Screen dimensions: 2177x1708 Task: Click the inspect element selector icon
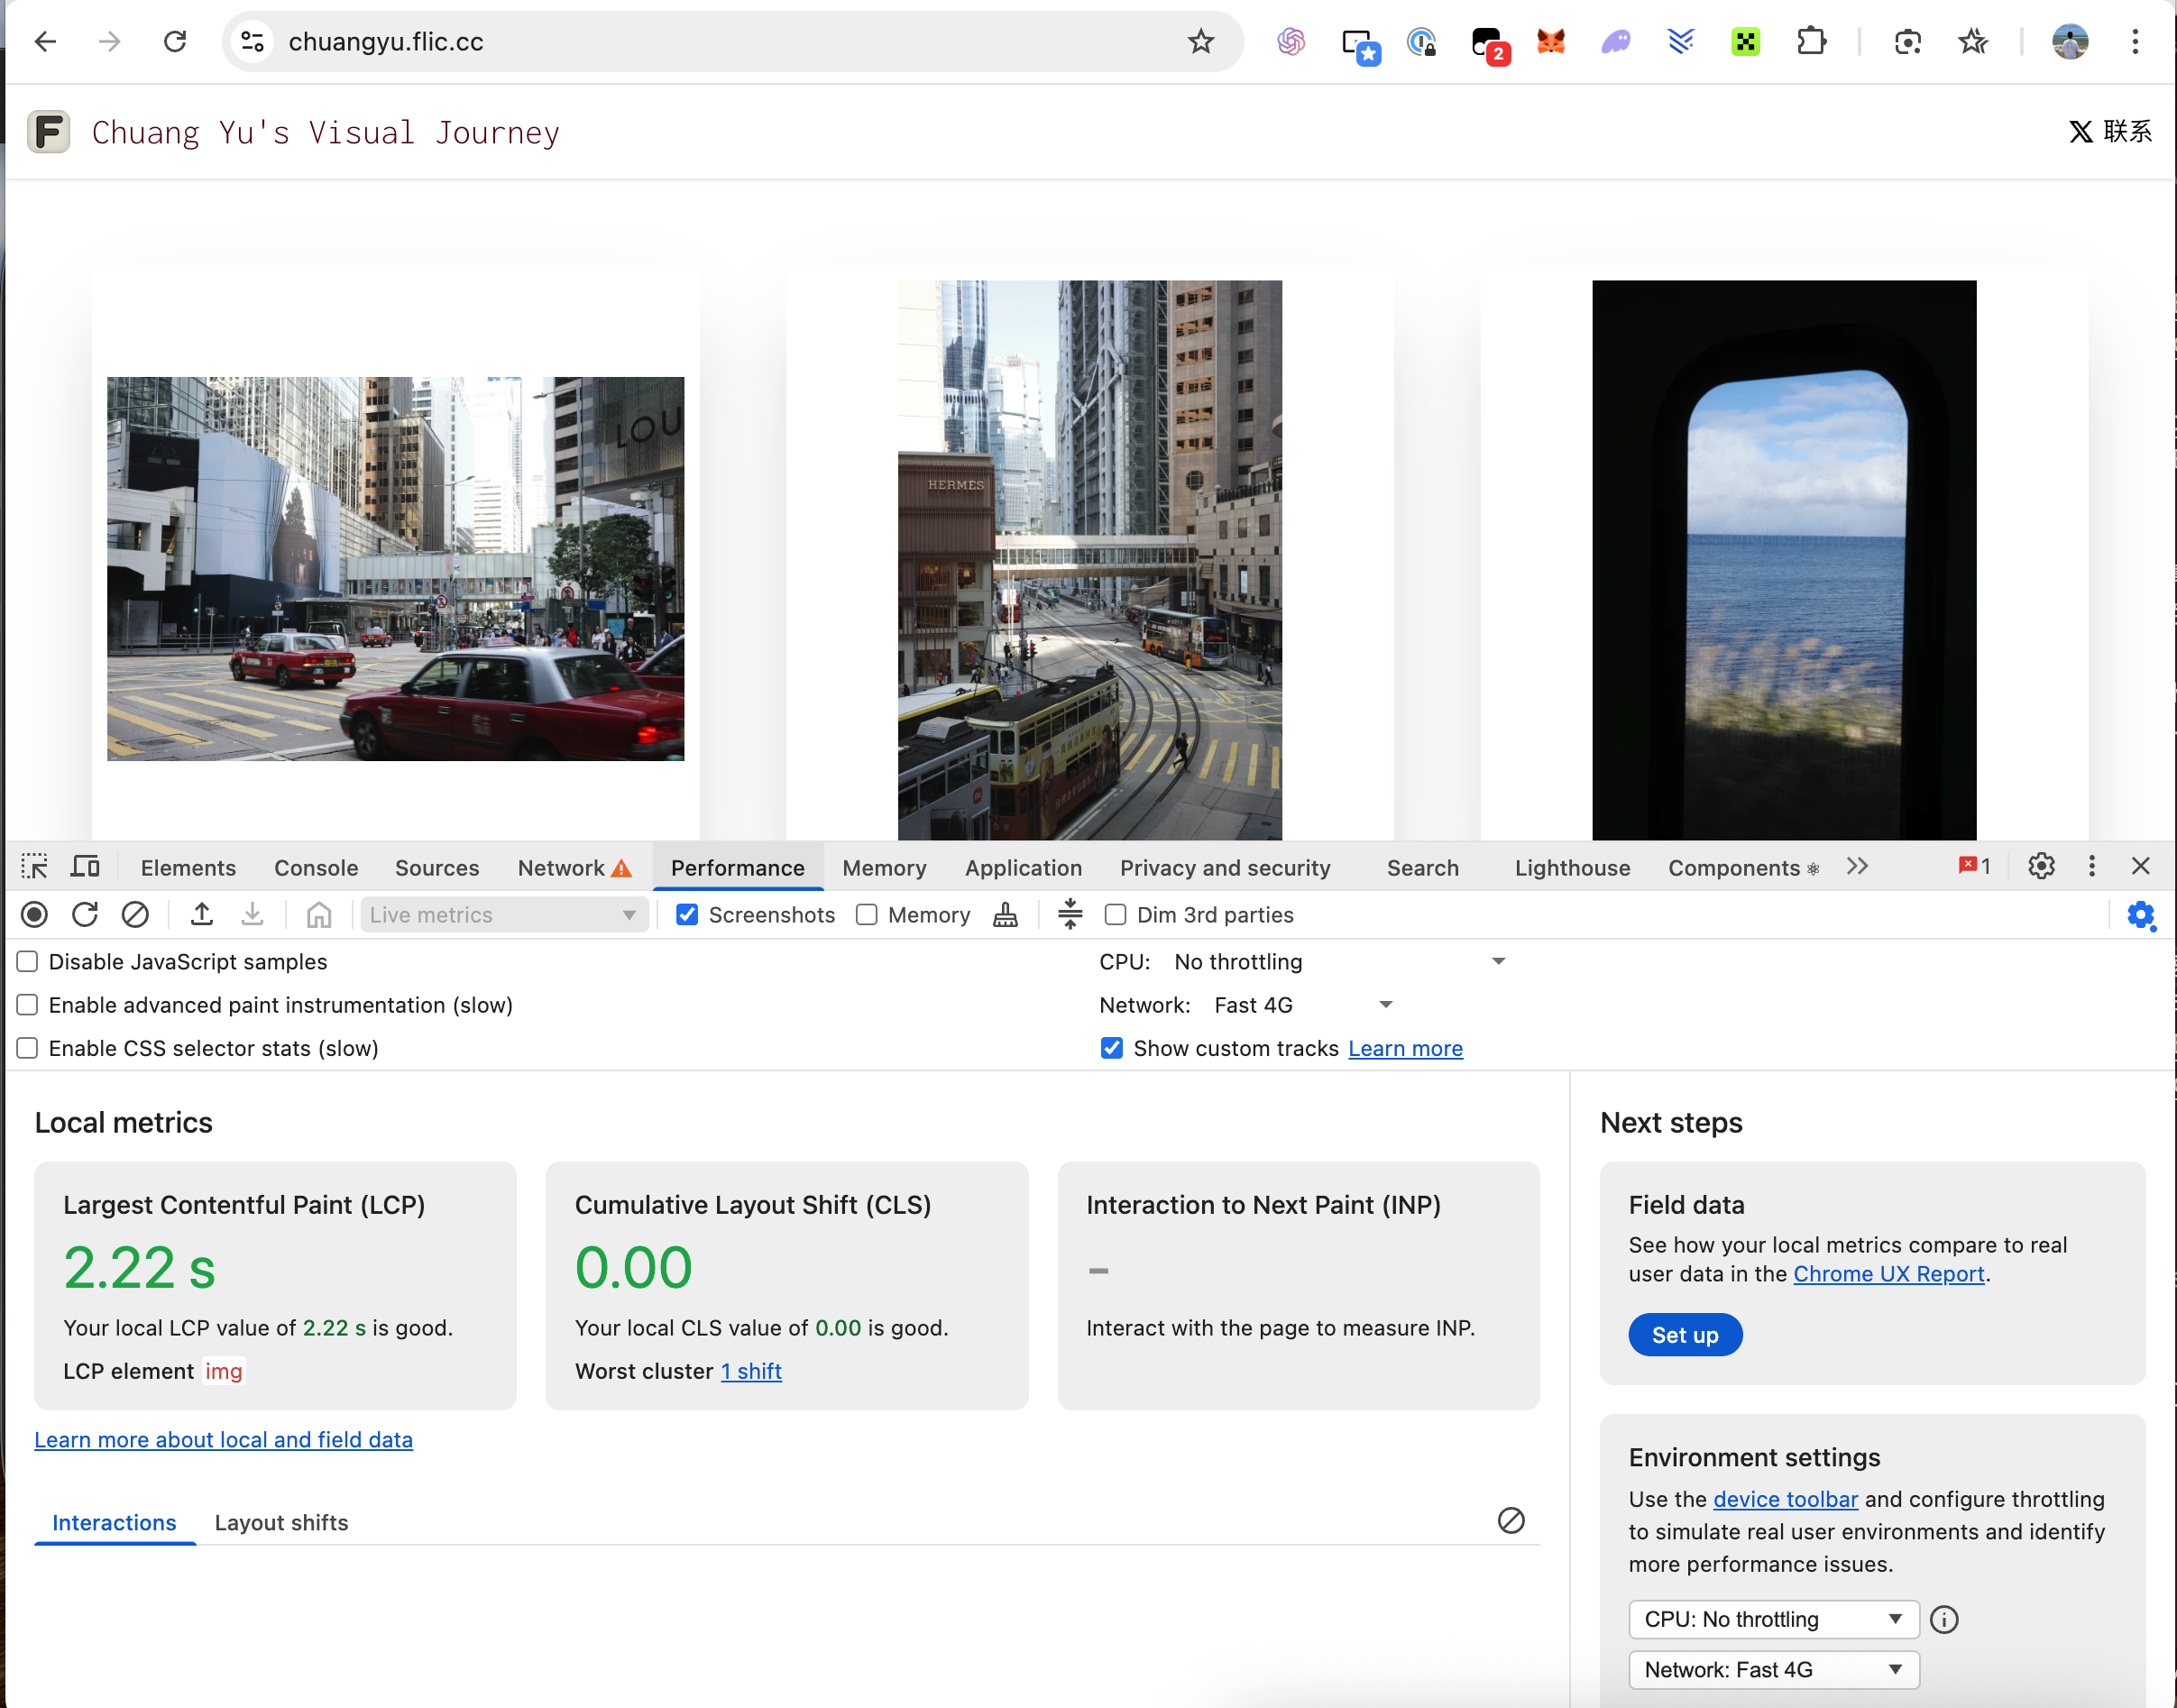point(34,867)
